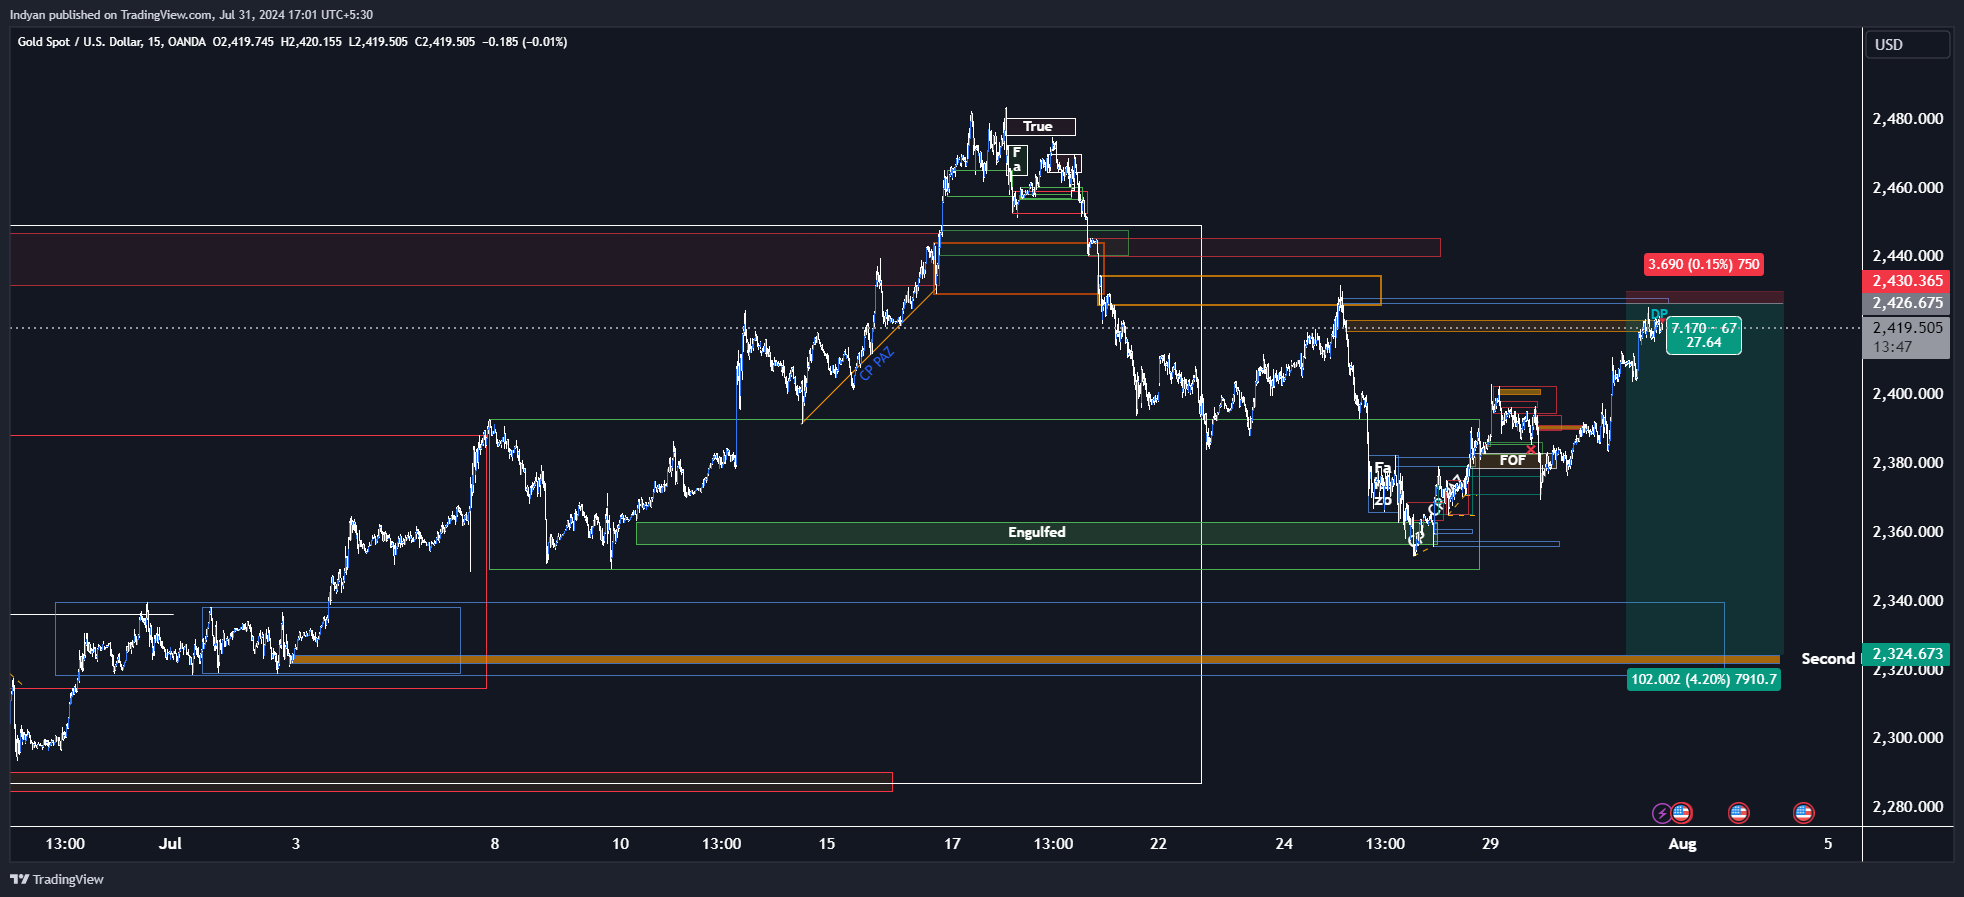Image resolution: width=1964 pixels, height=897 pixels.
Task: Select the Second text label
Action: [1828, 658]
